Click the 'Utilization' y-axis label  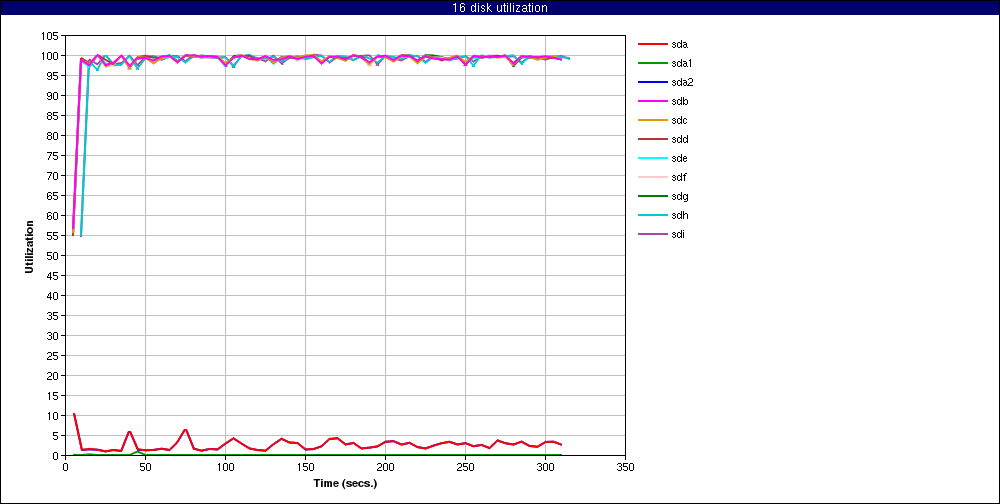click(x=29, y=246)
